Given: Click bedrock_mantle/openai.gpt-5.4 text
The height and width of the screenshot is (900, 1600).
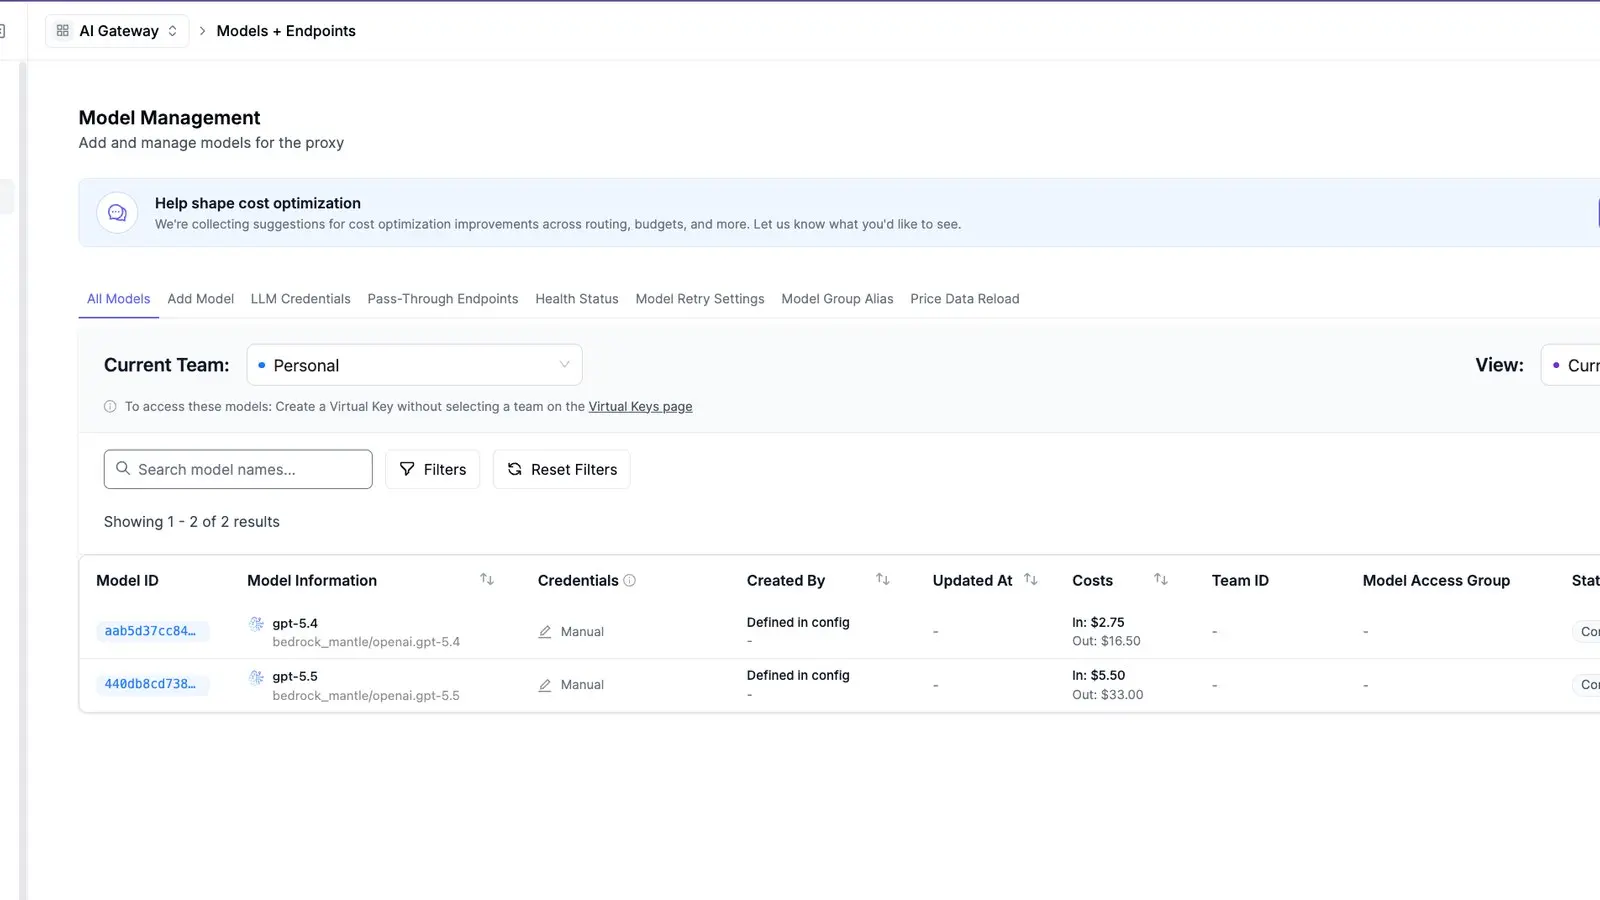Looking at the screenshot, I should tap(366, 642).
